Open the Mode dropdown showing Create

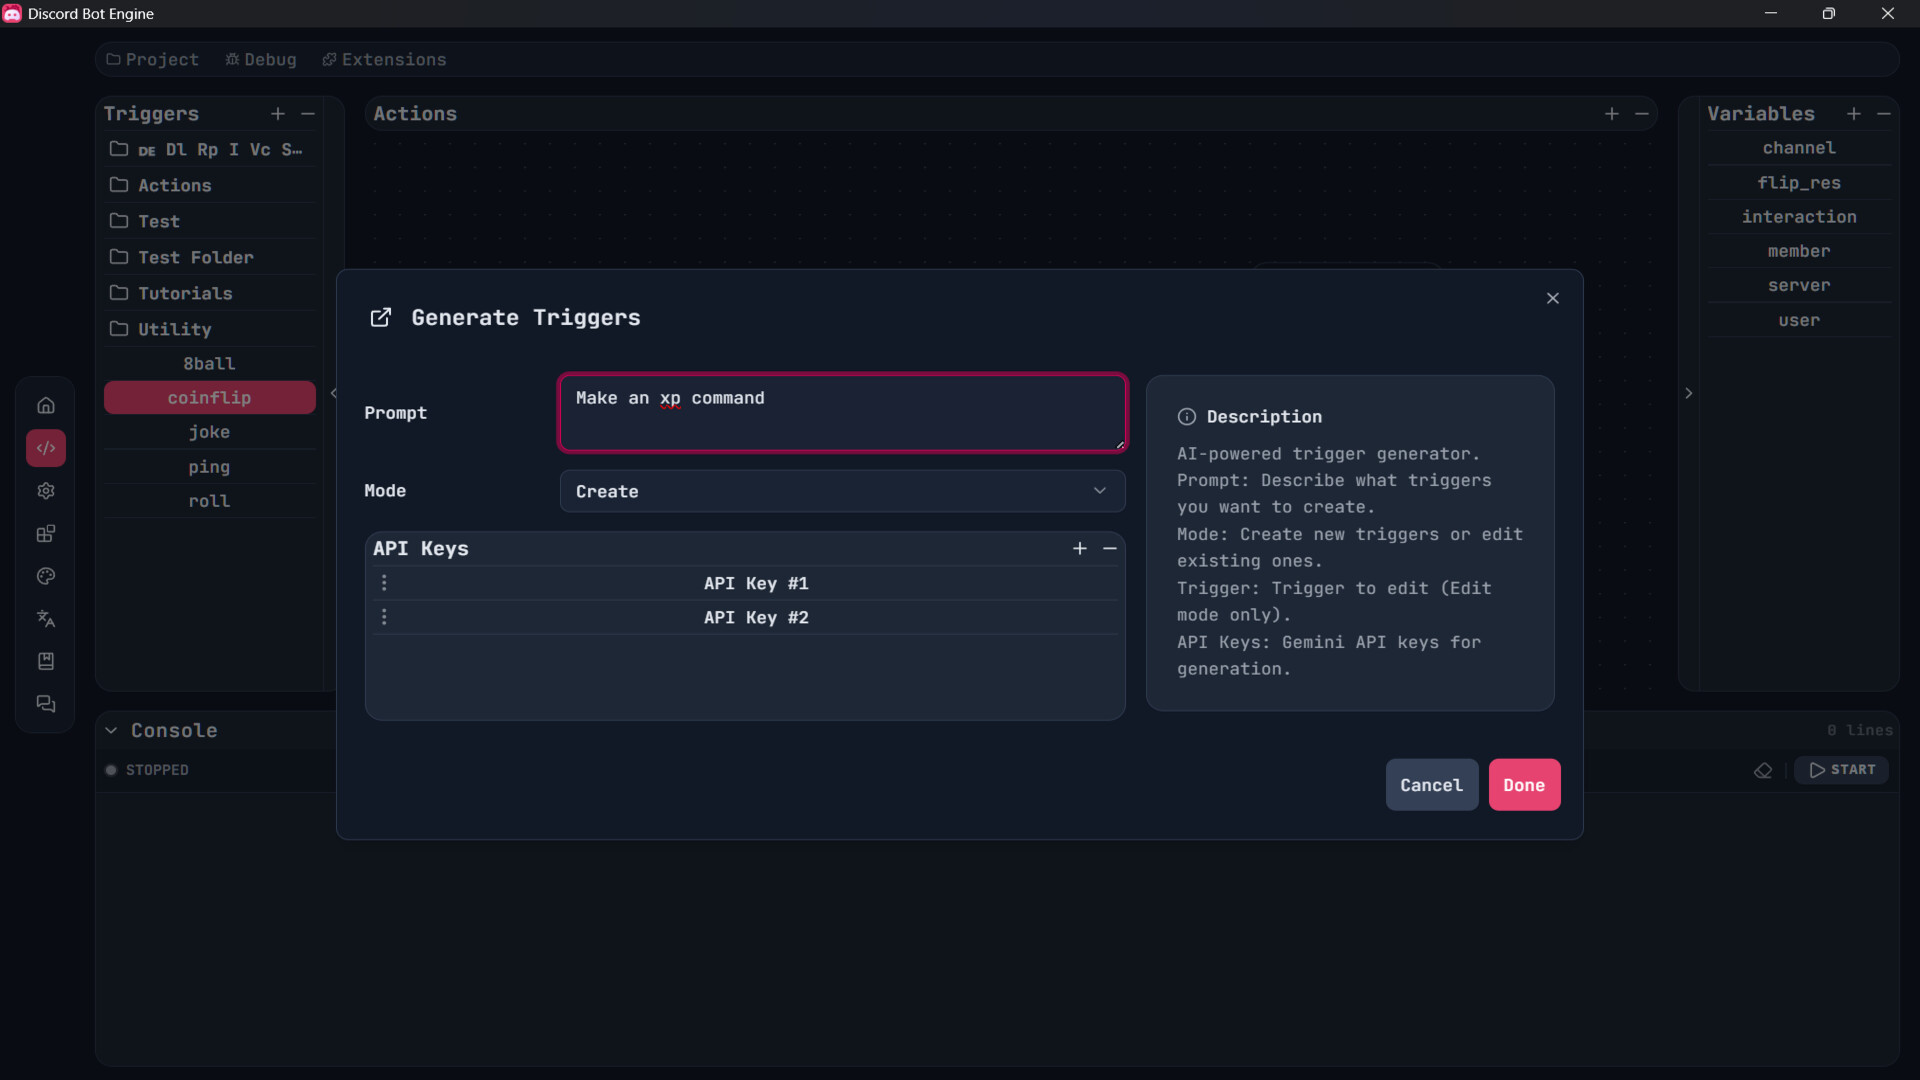tap(842, 491)
